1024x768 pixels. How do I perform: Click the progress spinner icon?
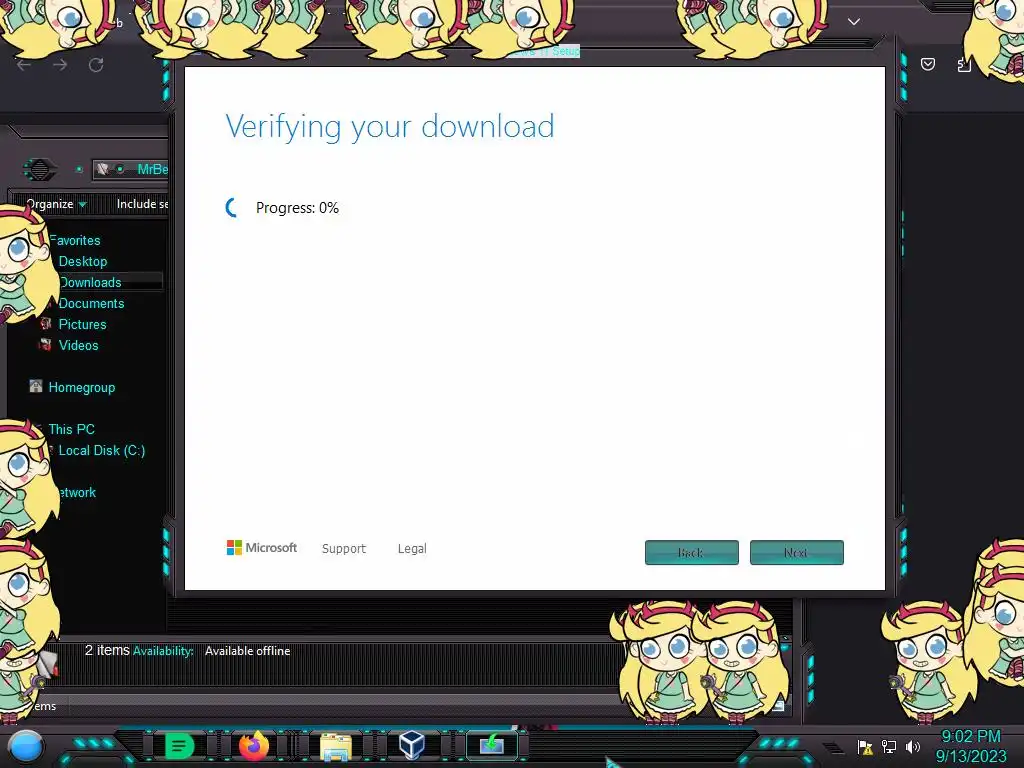[232, 208]
